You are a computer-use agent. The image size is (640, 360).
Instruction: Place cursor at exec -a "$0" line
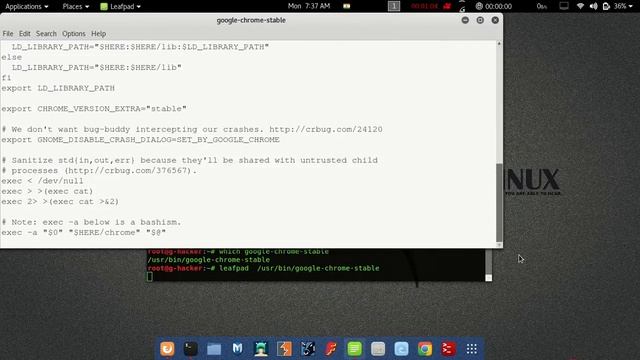83,232
